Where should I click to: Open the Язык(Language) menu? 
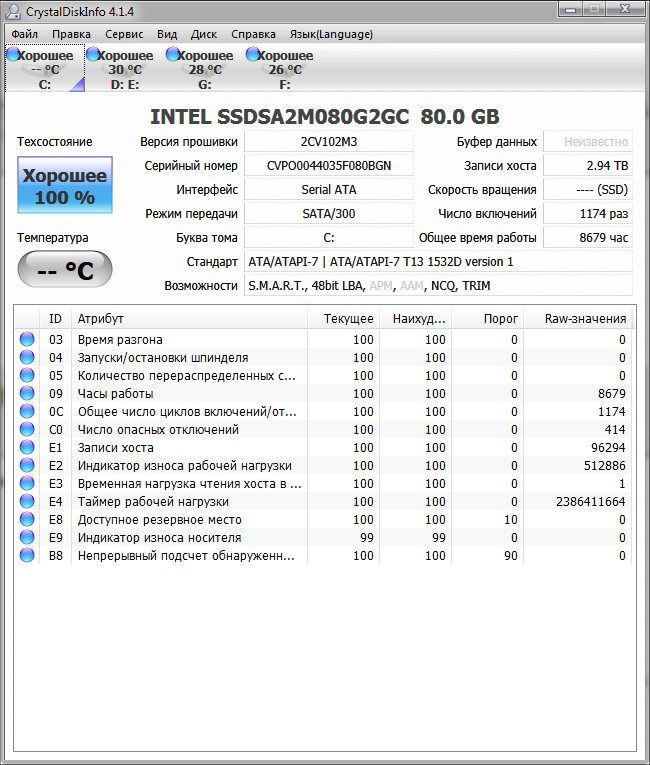click(331, 34)
